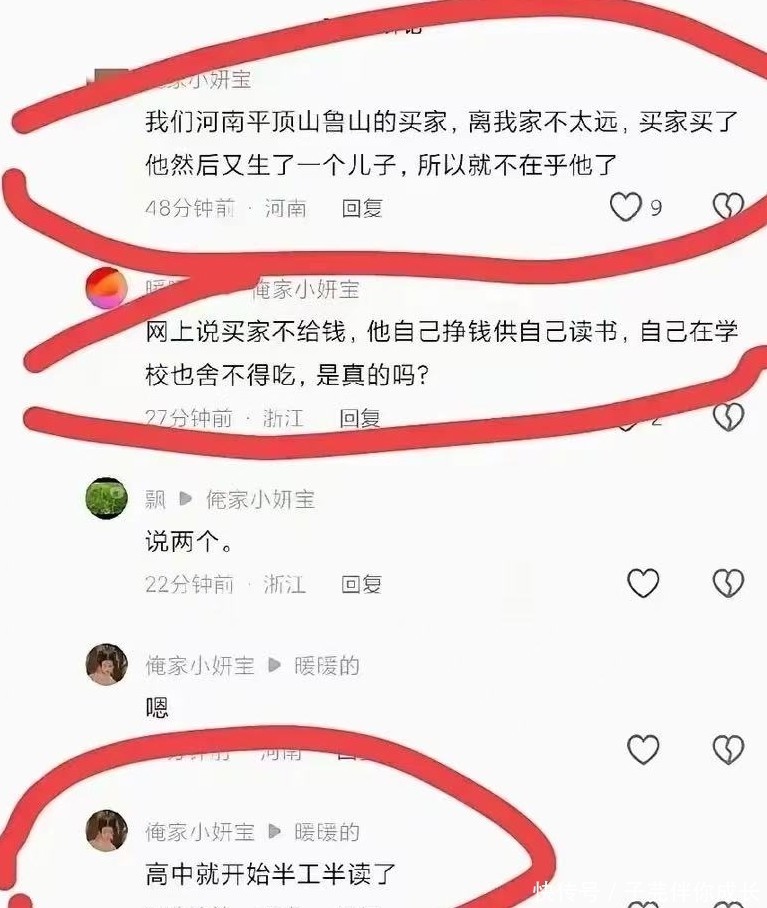The image size is (767, 908).
Task: Like the '说两个。' comment
Action: point(643,583)
